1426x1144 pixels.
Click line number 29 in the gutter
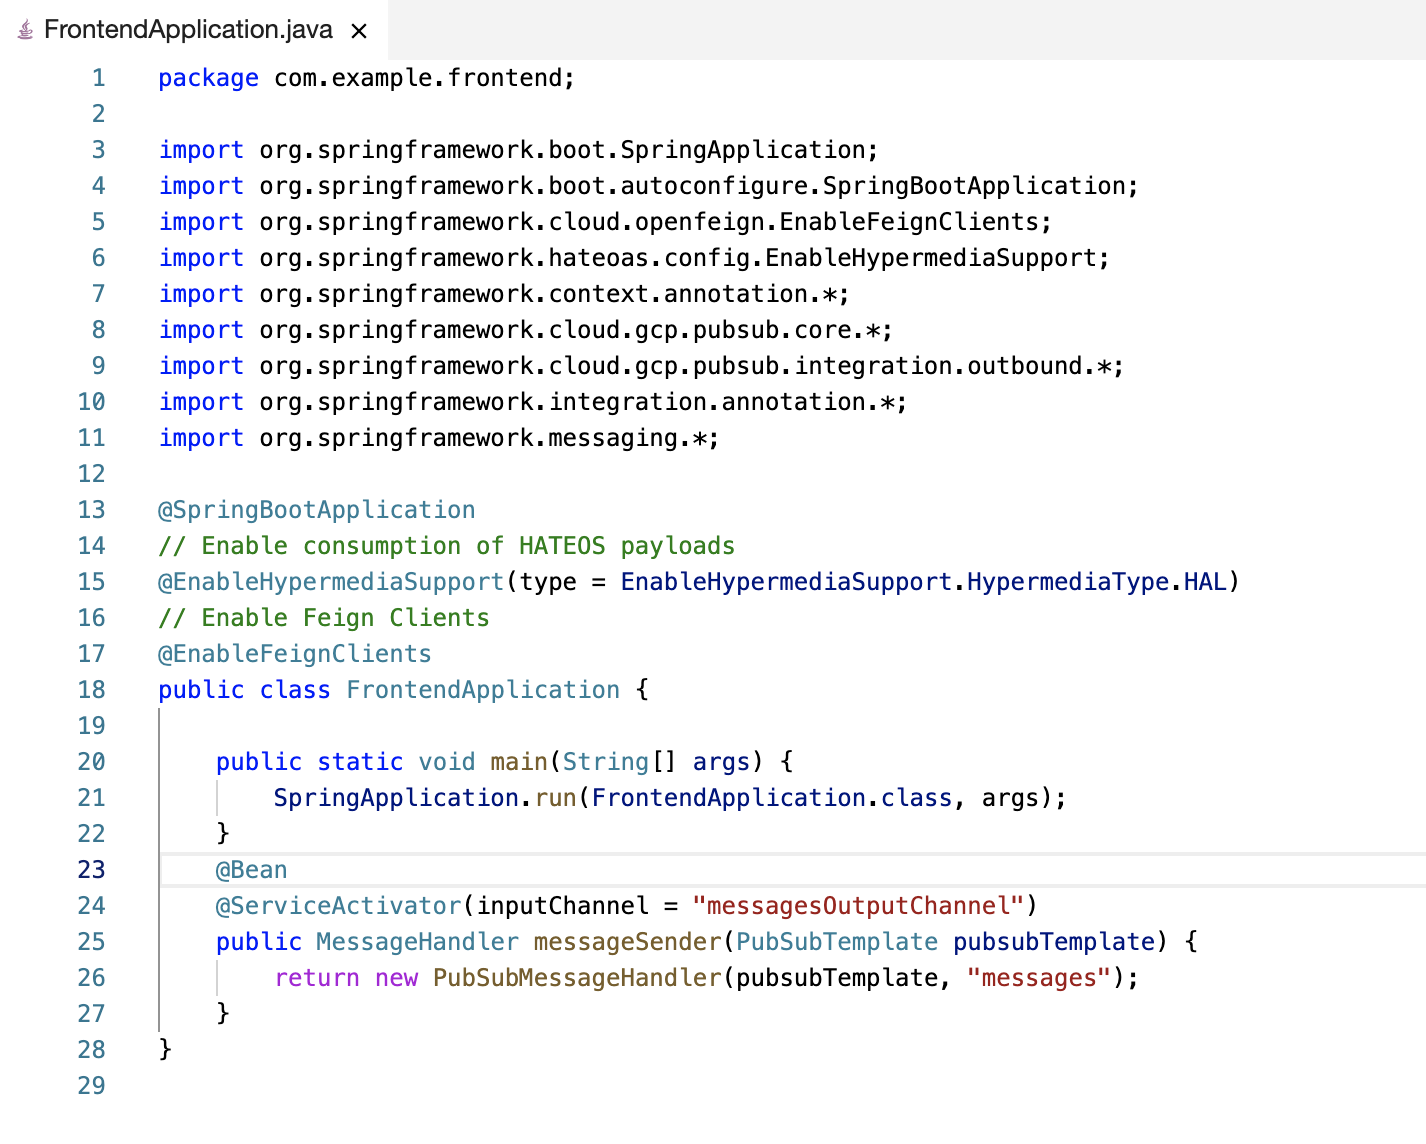pyautogui.click(x=91, y=1086)
